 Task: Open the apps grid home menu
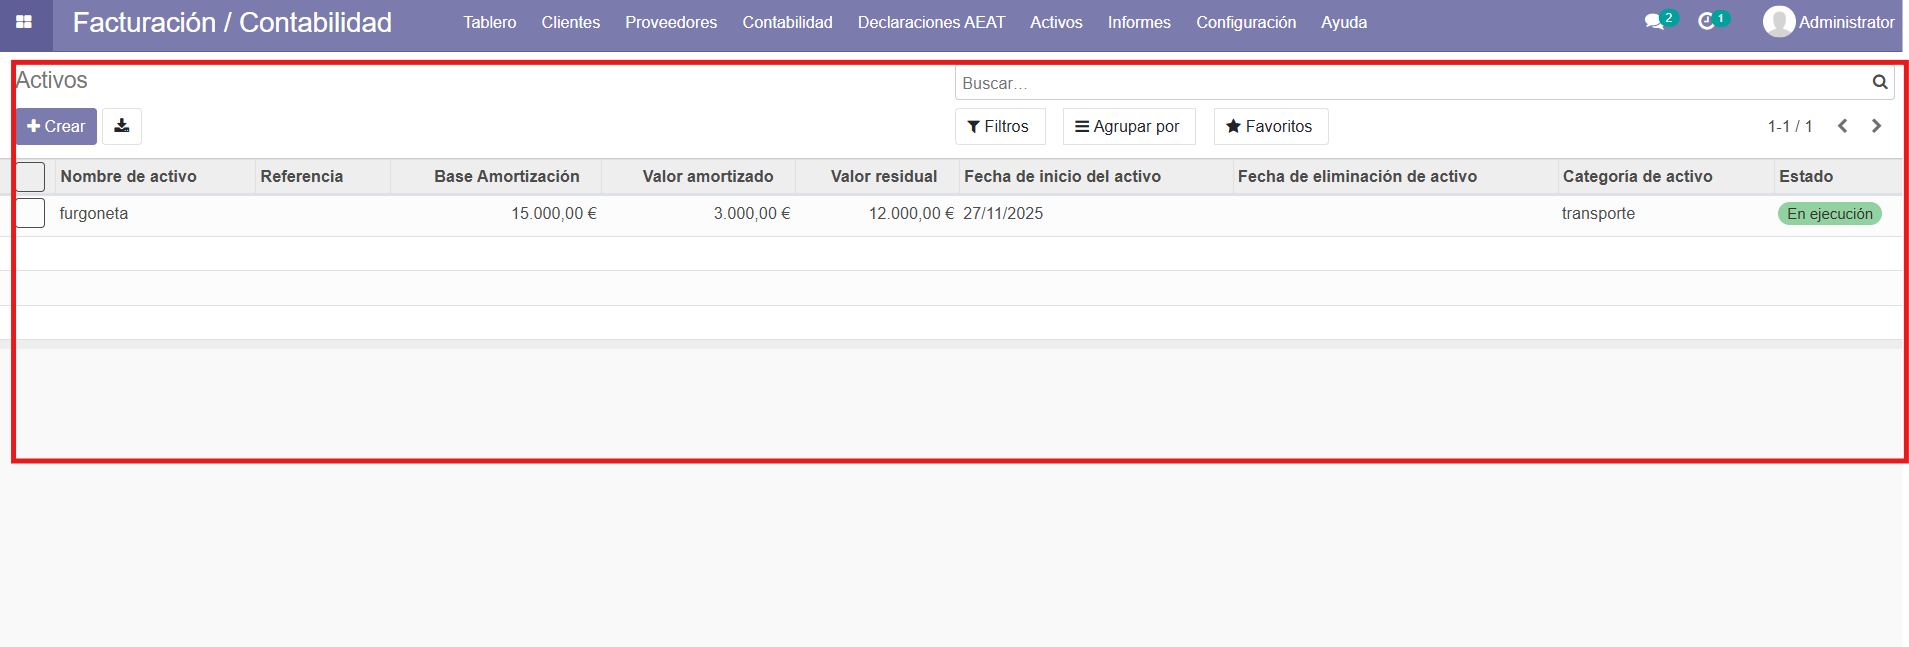[24, 22]
